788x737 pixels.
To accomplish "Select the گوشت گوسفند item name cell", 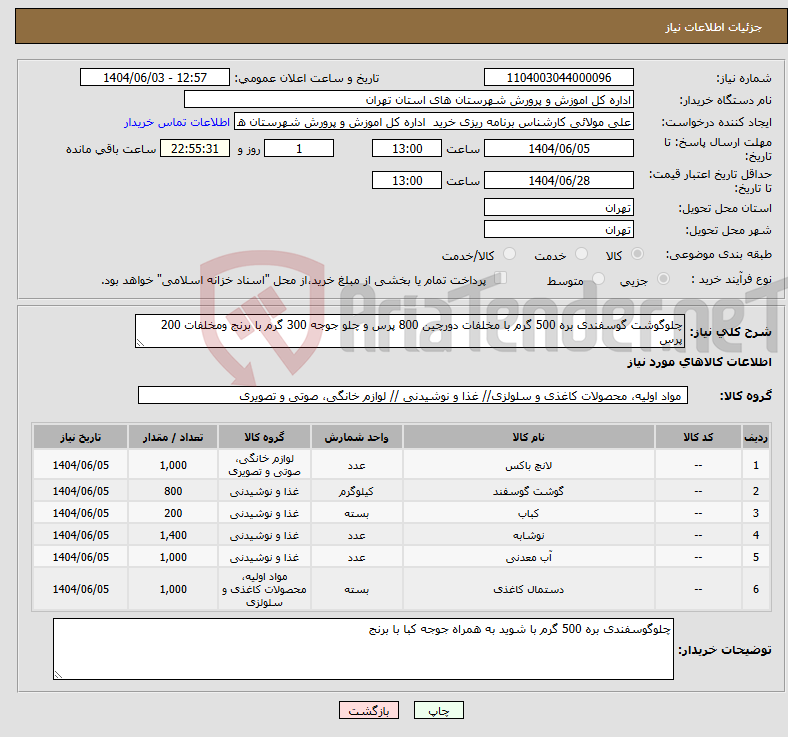I will [529, 491].
